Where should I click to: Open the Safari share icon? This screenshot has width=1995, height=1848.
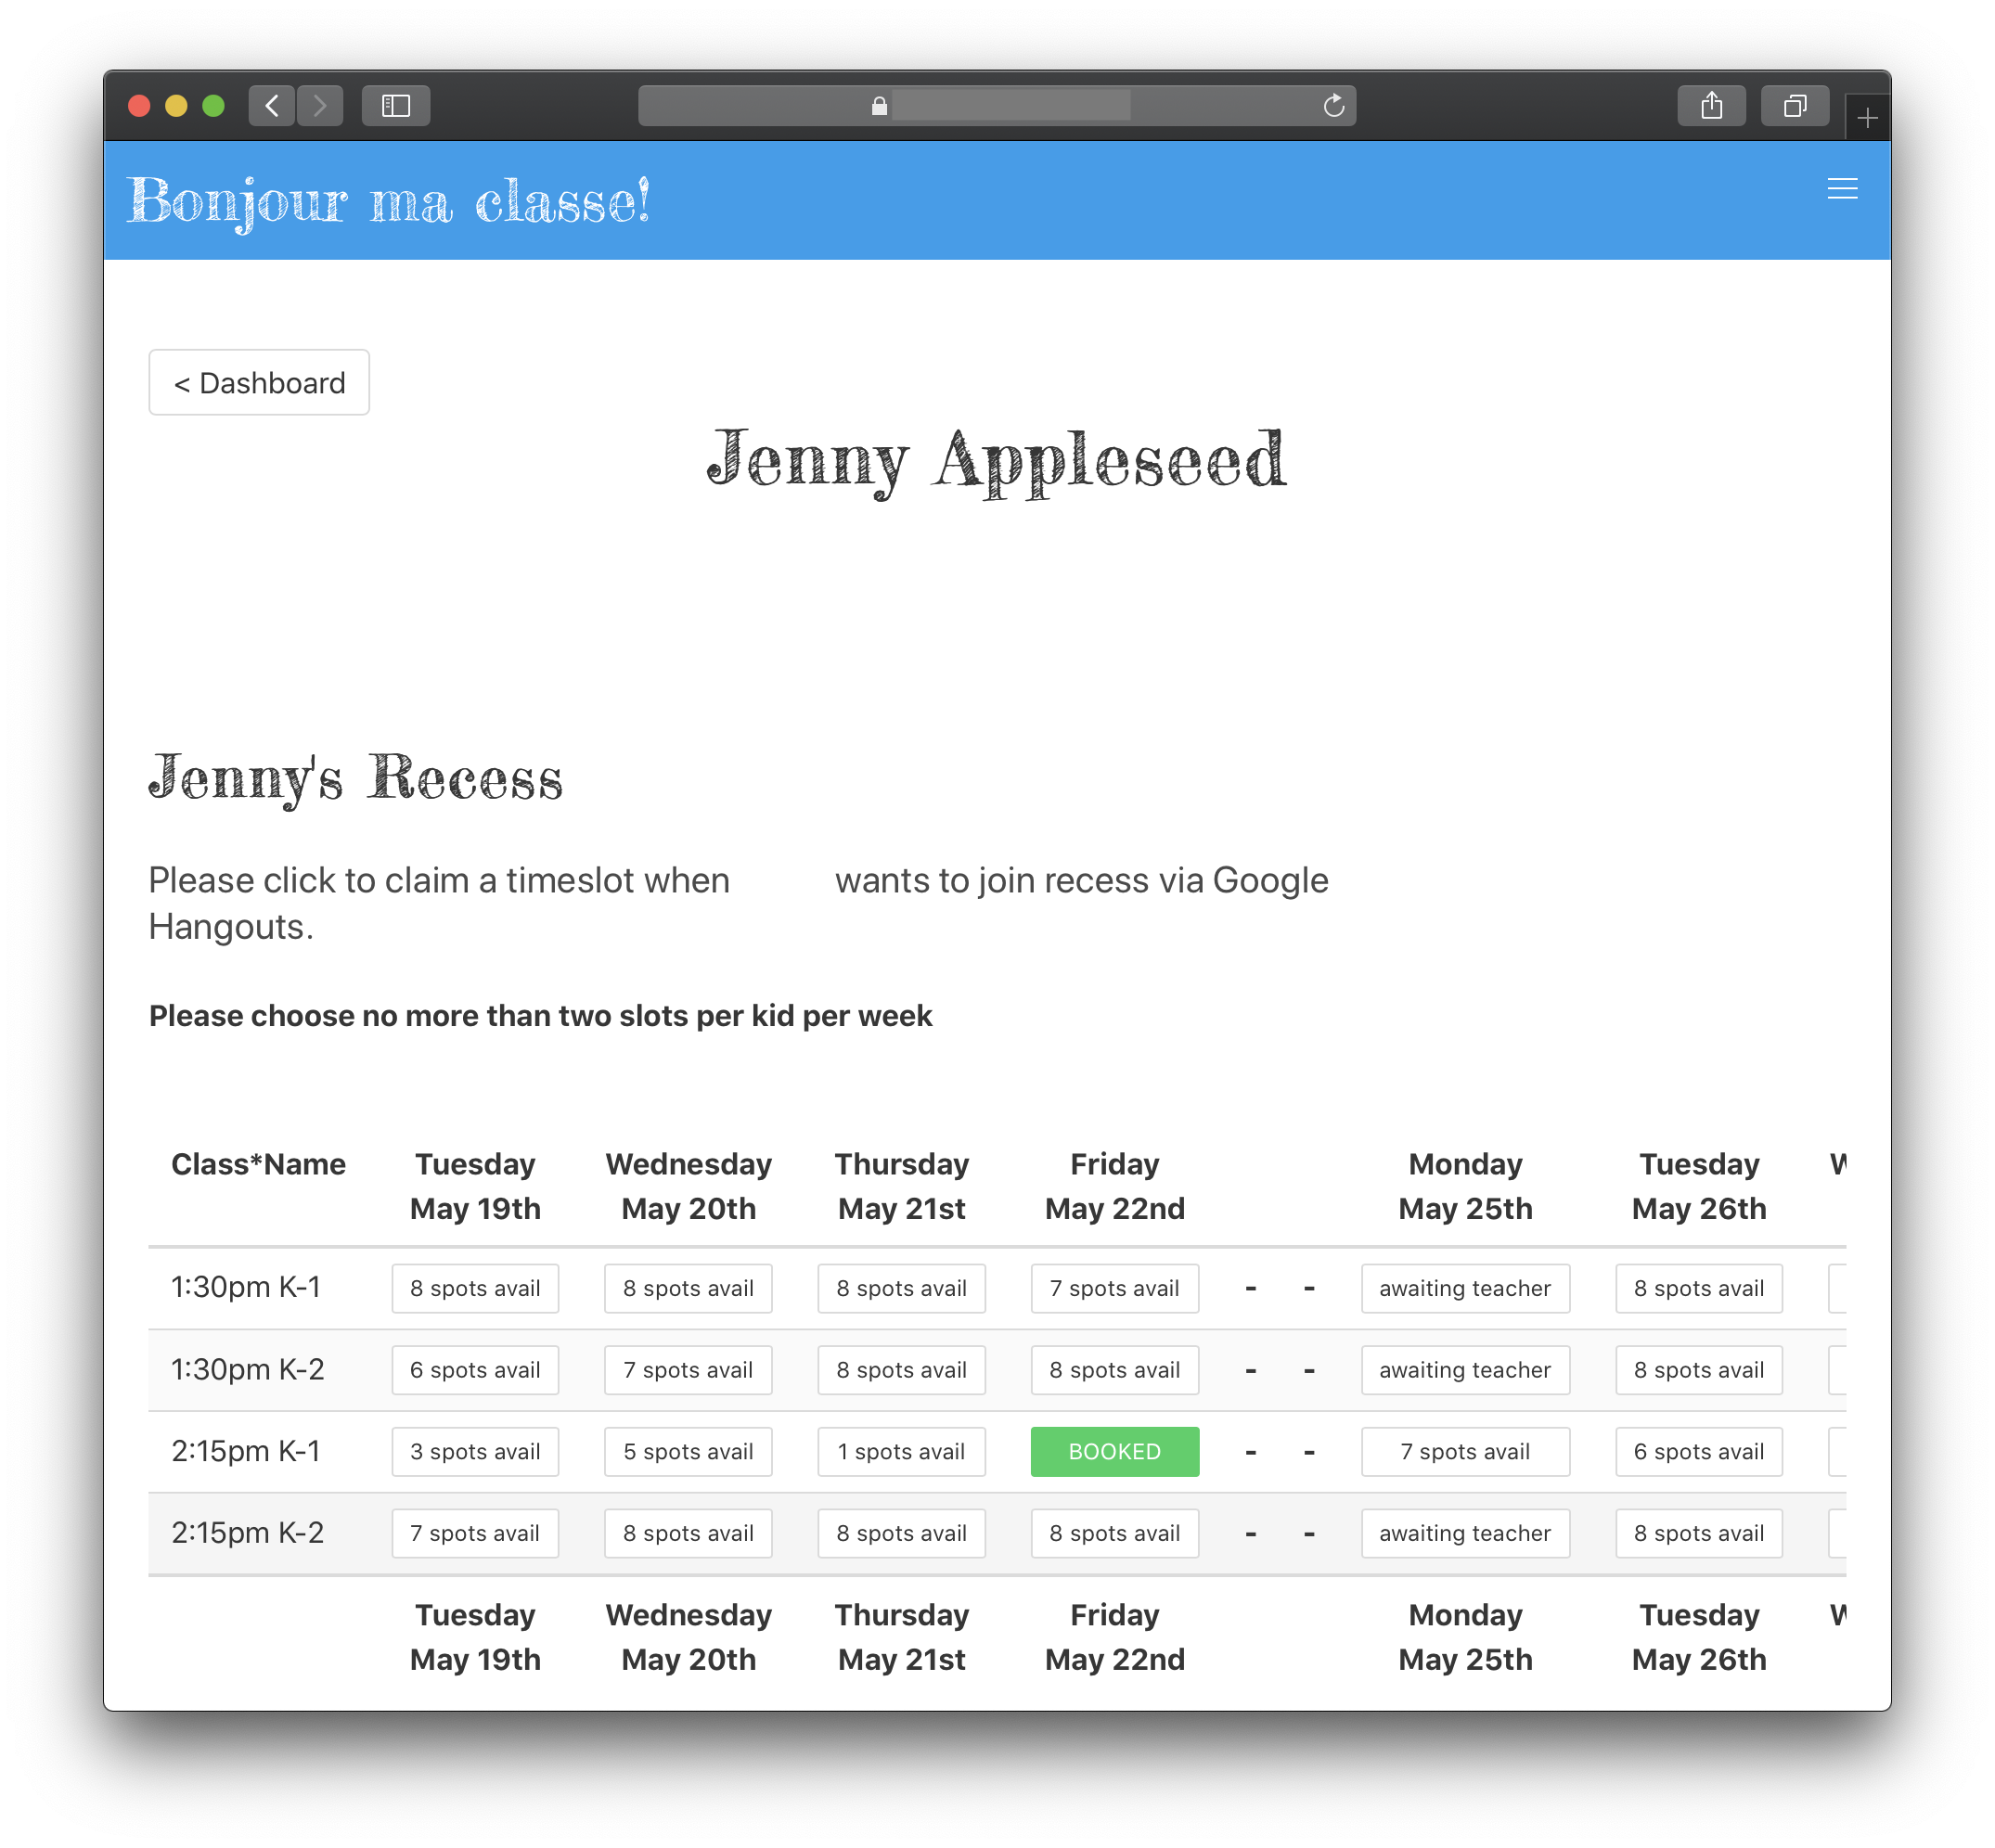[1711, 105]
